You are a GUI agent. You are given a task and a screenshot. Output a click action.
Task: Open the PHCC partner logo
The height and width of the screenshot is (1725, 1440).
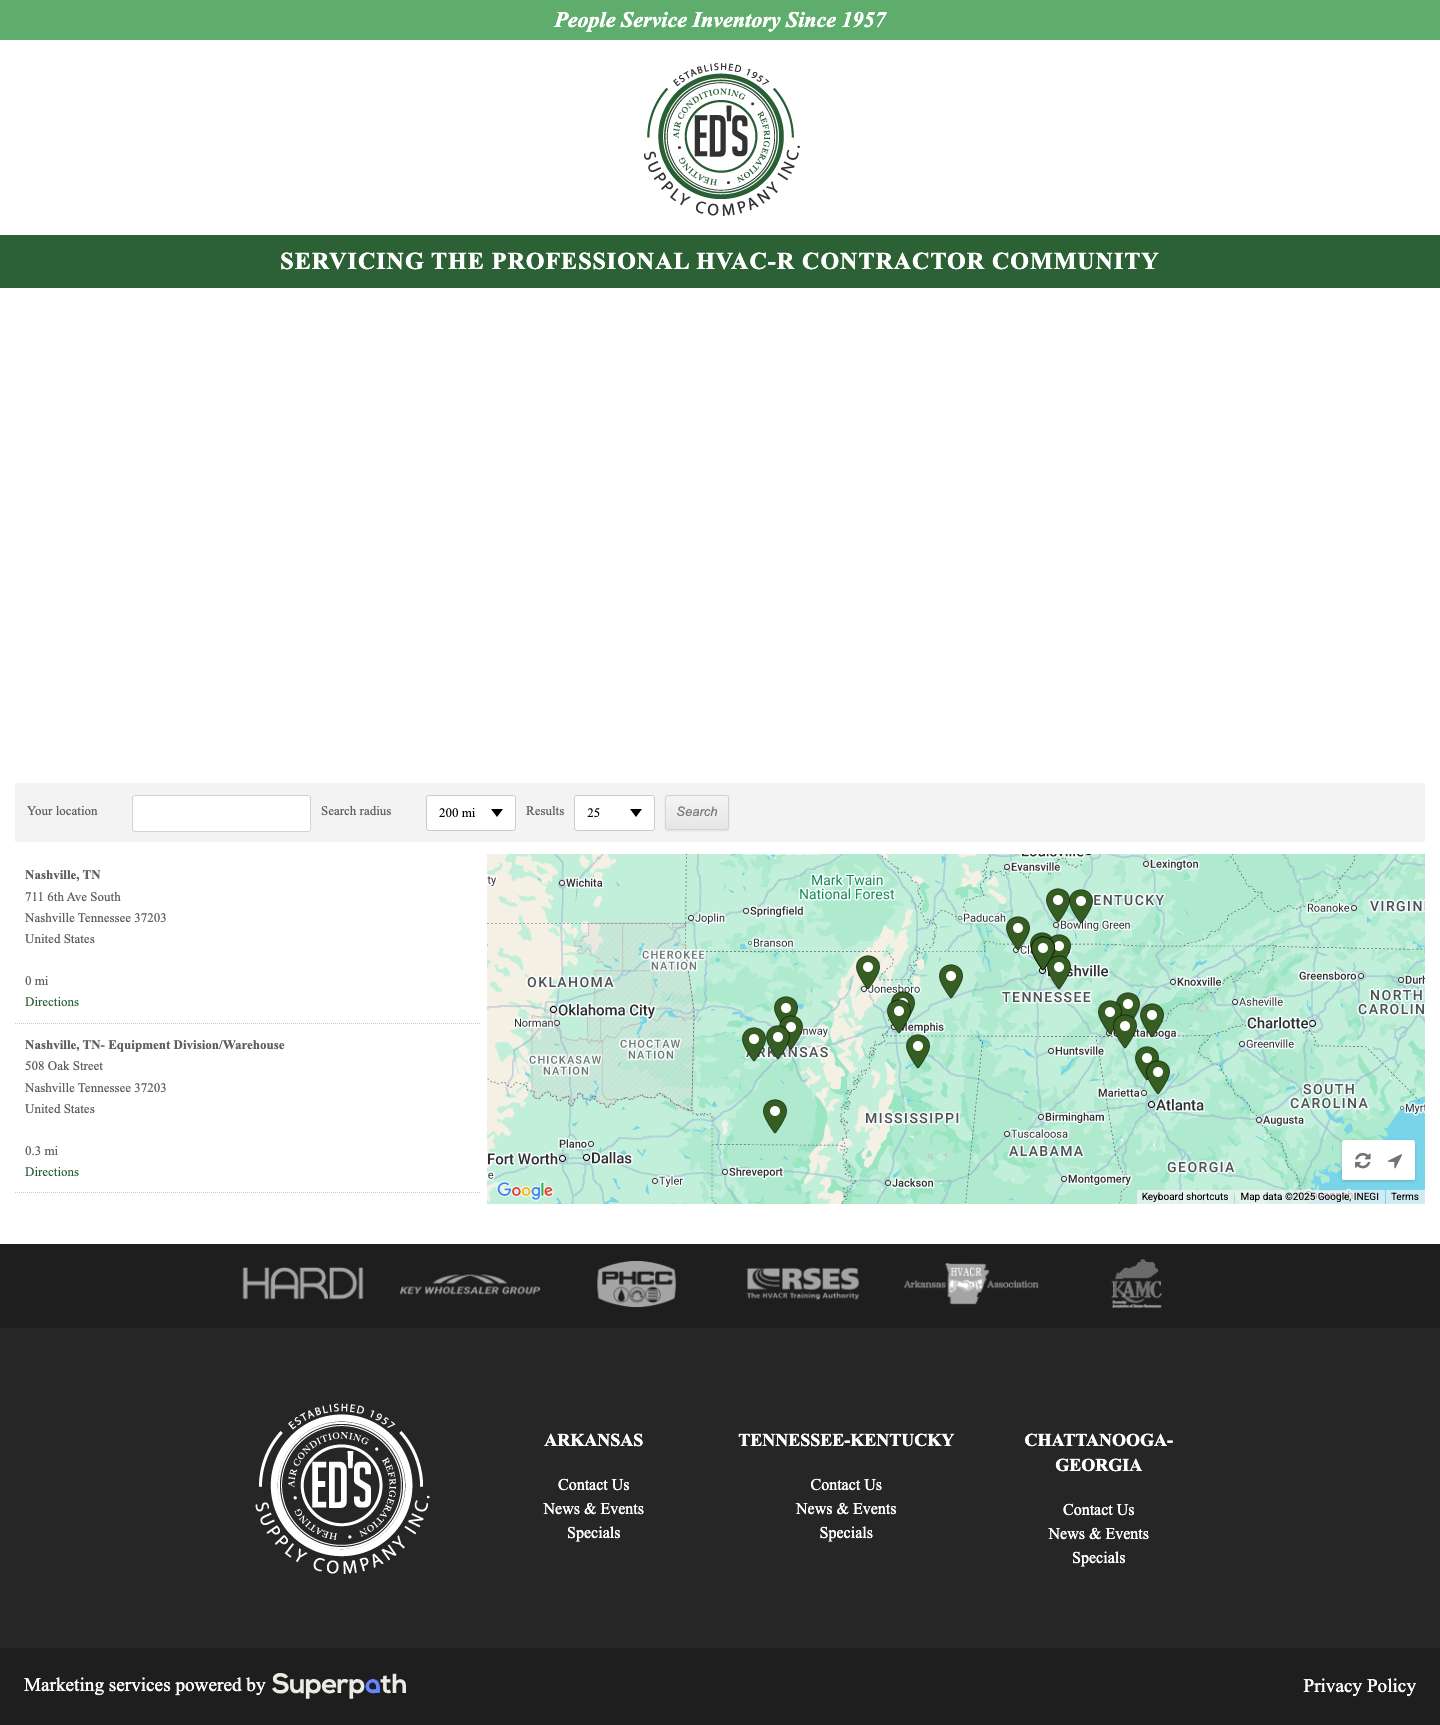pos(636,1283)
